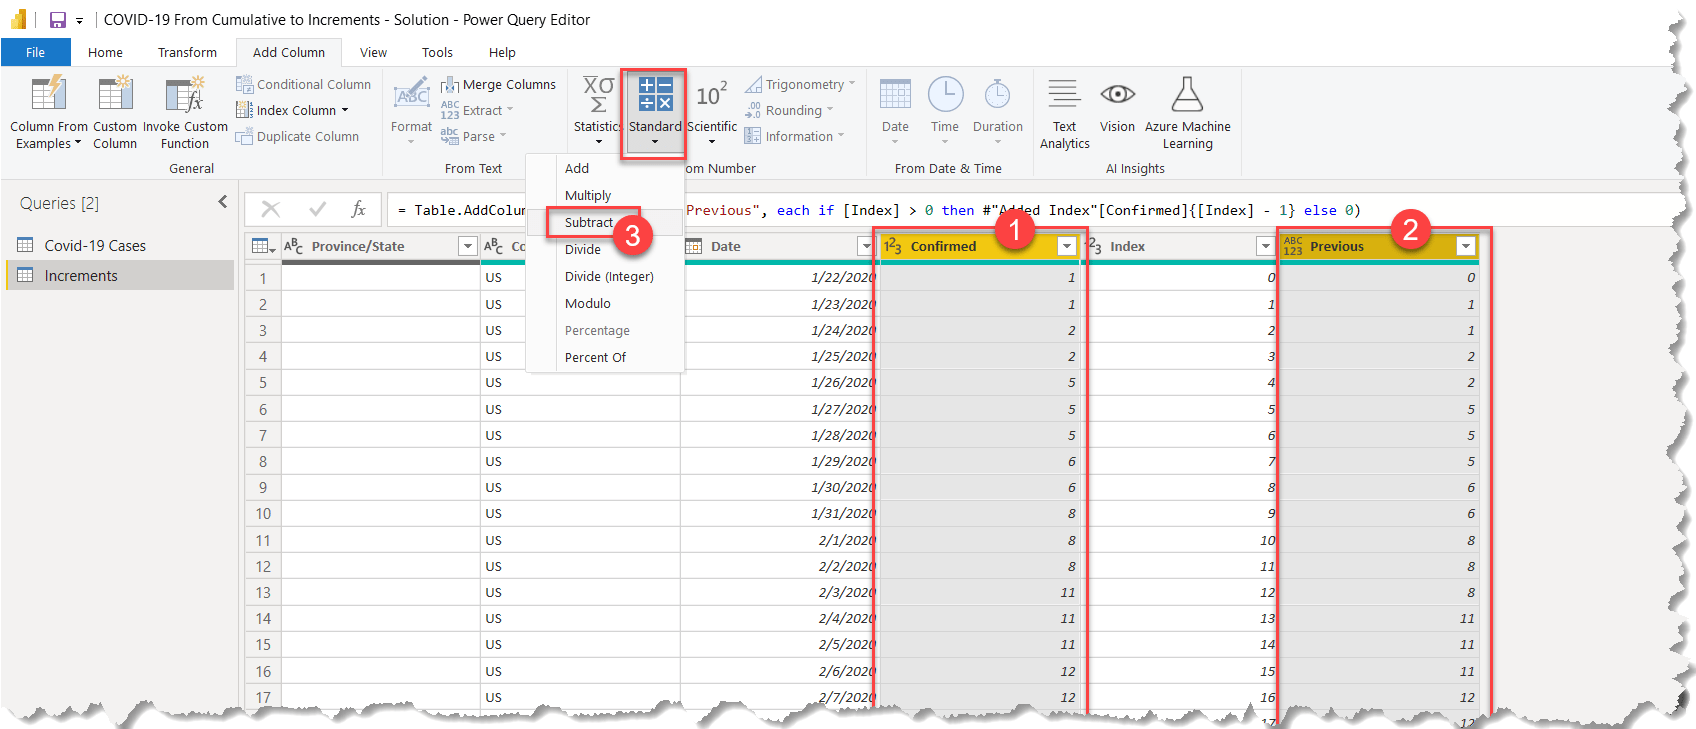Click the Save icon in the title bar
The image size is (1696, 729).
tap(58, 20)
